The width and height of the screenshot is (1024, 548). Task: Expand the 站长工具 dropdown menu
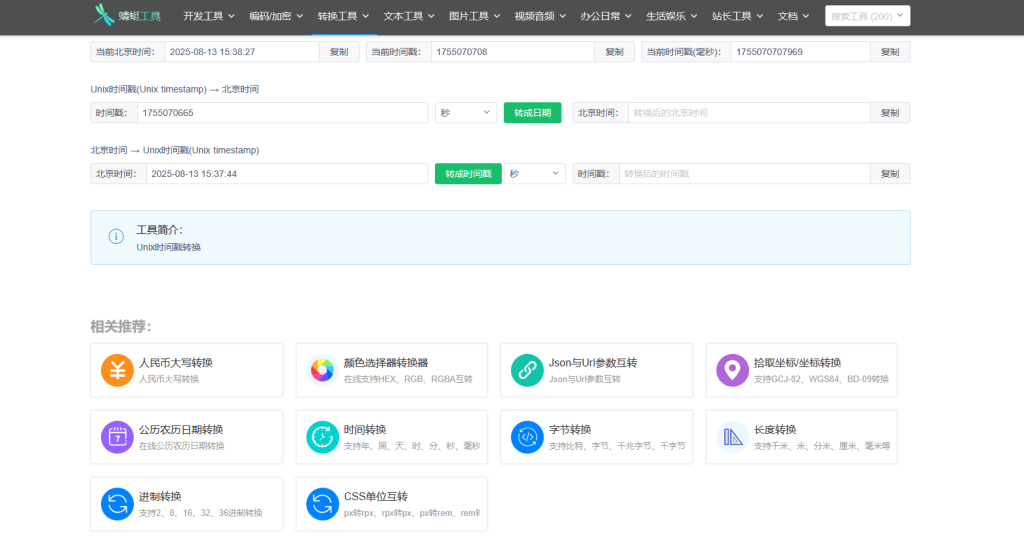click(x=737, y=16)
